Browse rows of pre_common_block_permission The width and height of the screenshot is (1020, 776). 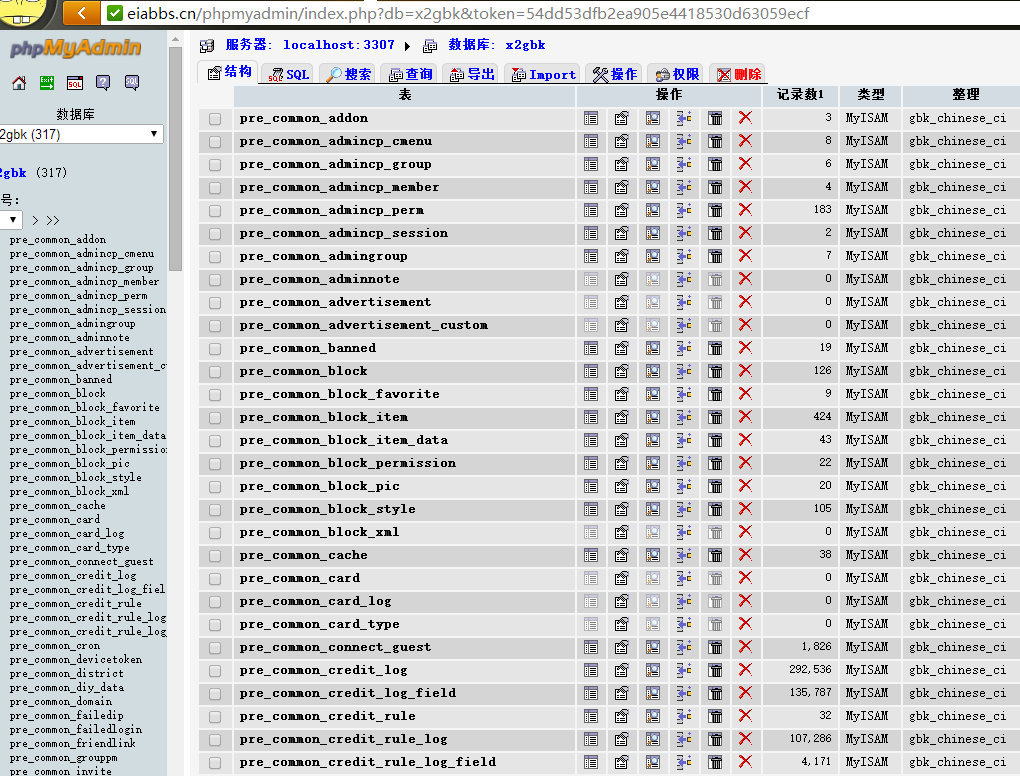point(591,463)
